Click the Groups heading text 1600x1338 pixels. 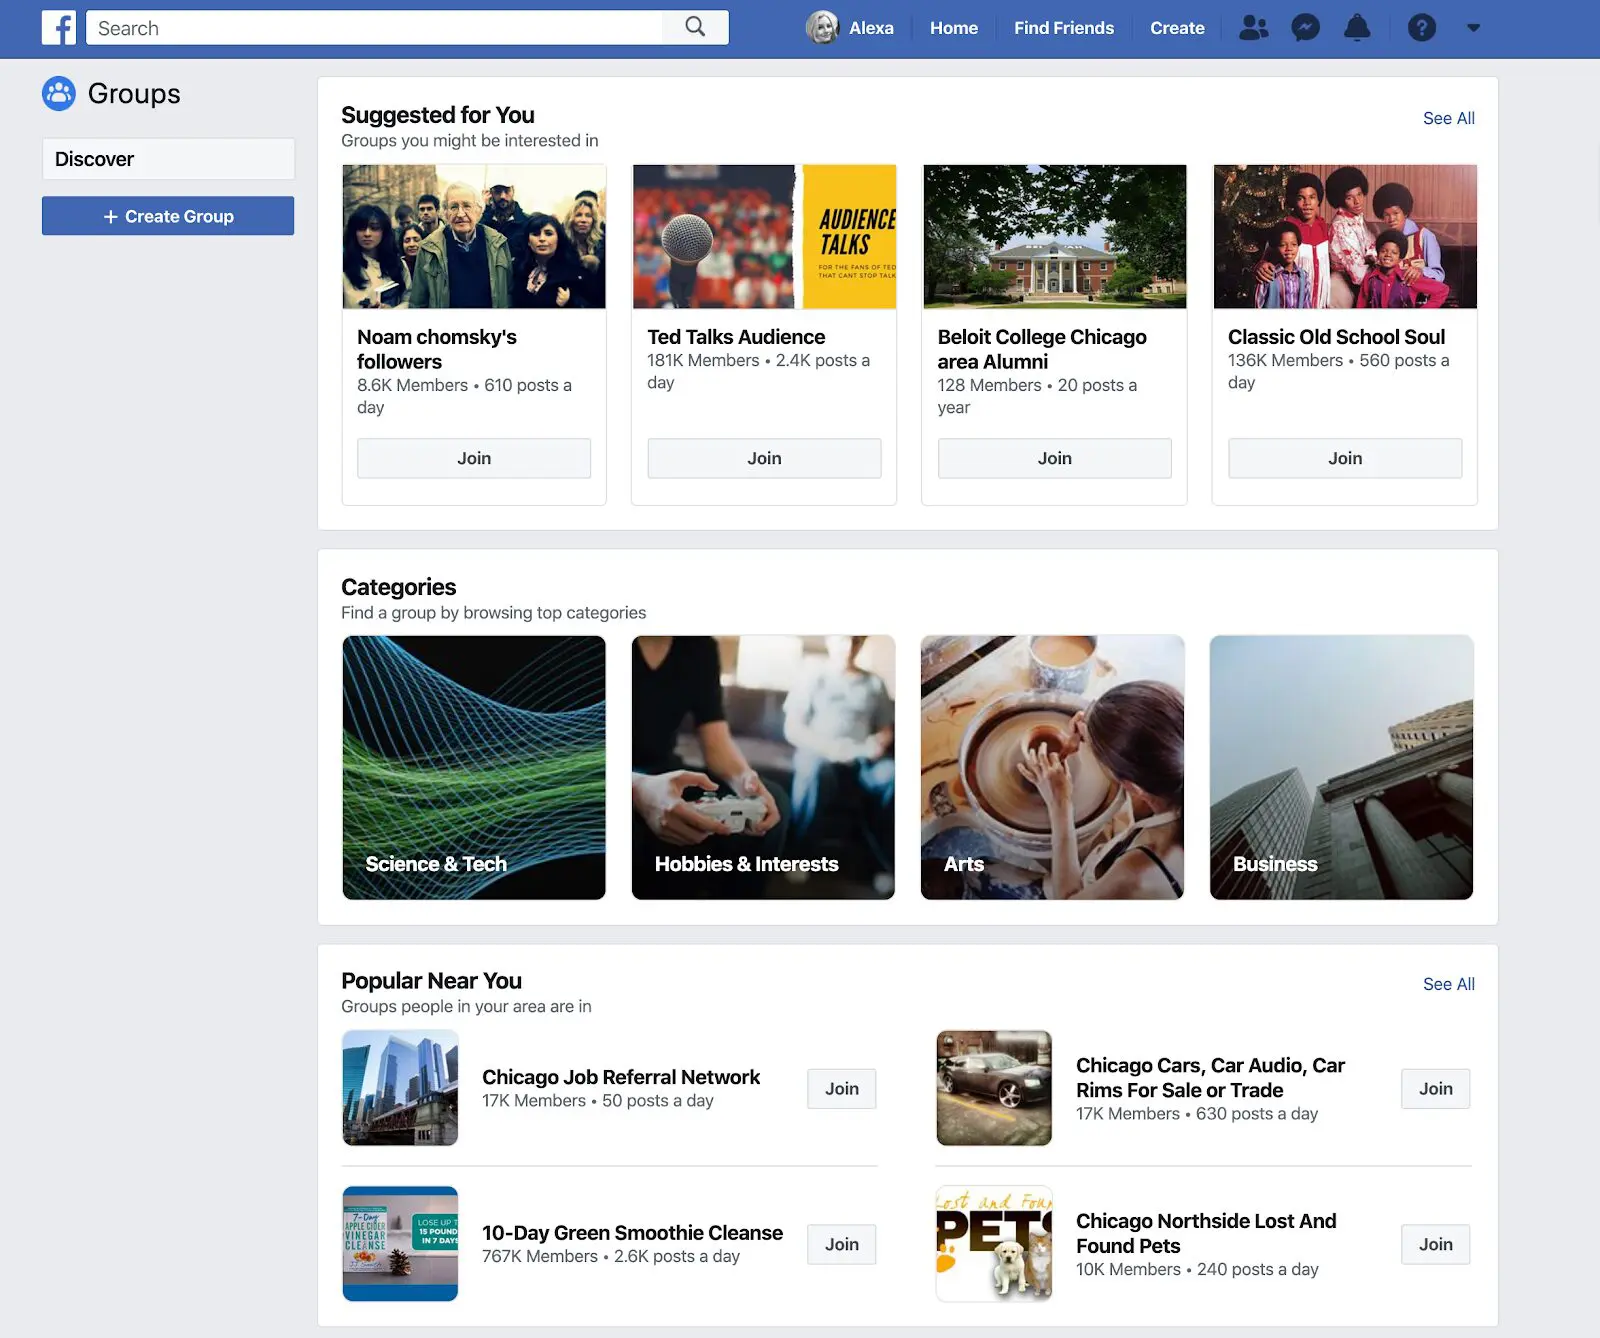[x=134, y=94]
